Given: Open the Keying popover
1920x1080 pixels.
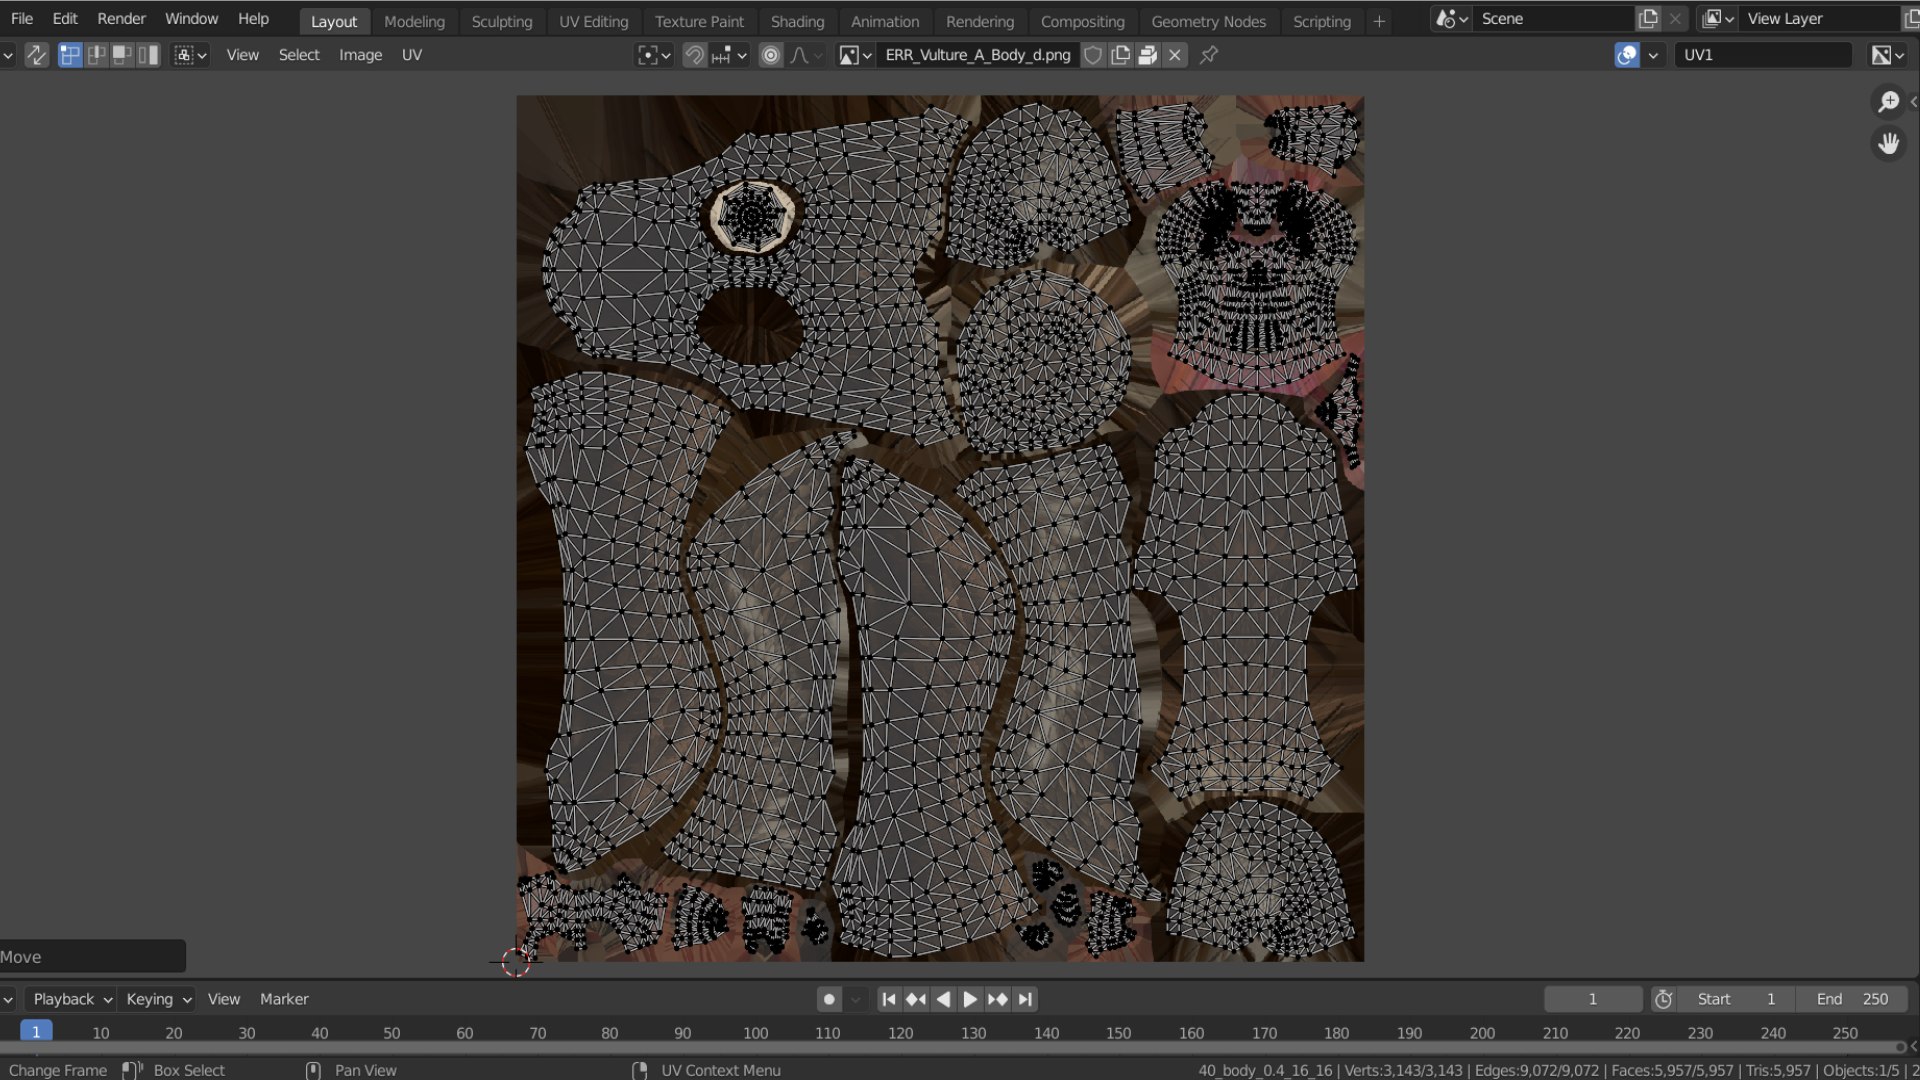Looking at the screenshot, I should (158, 999).
